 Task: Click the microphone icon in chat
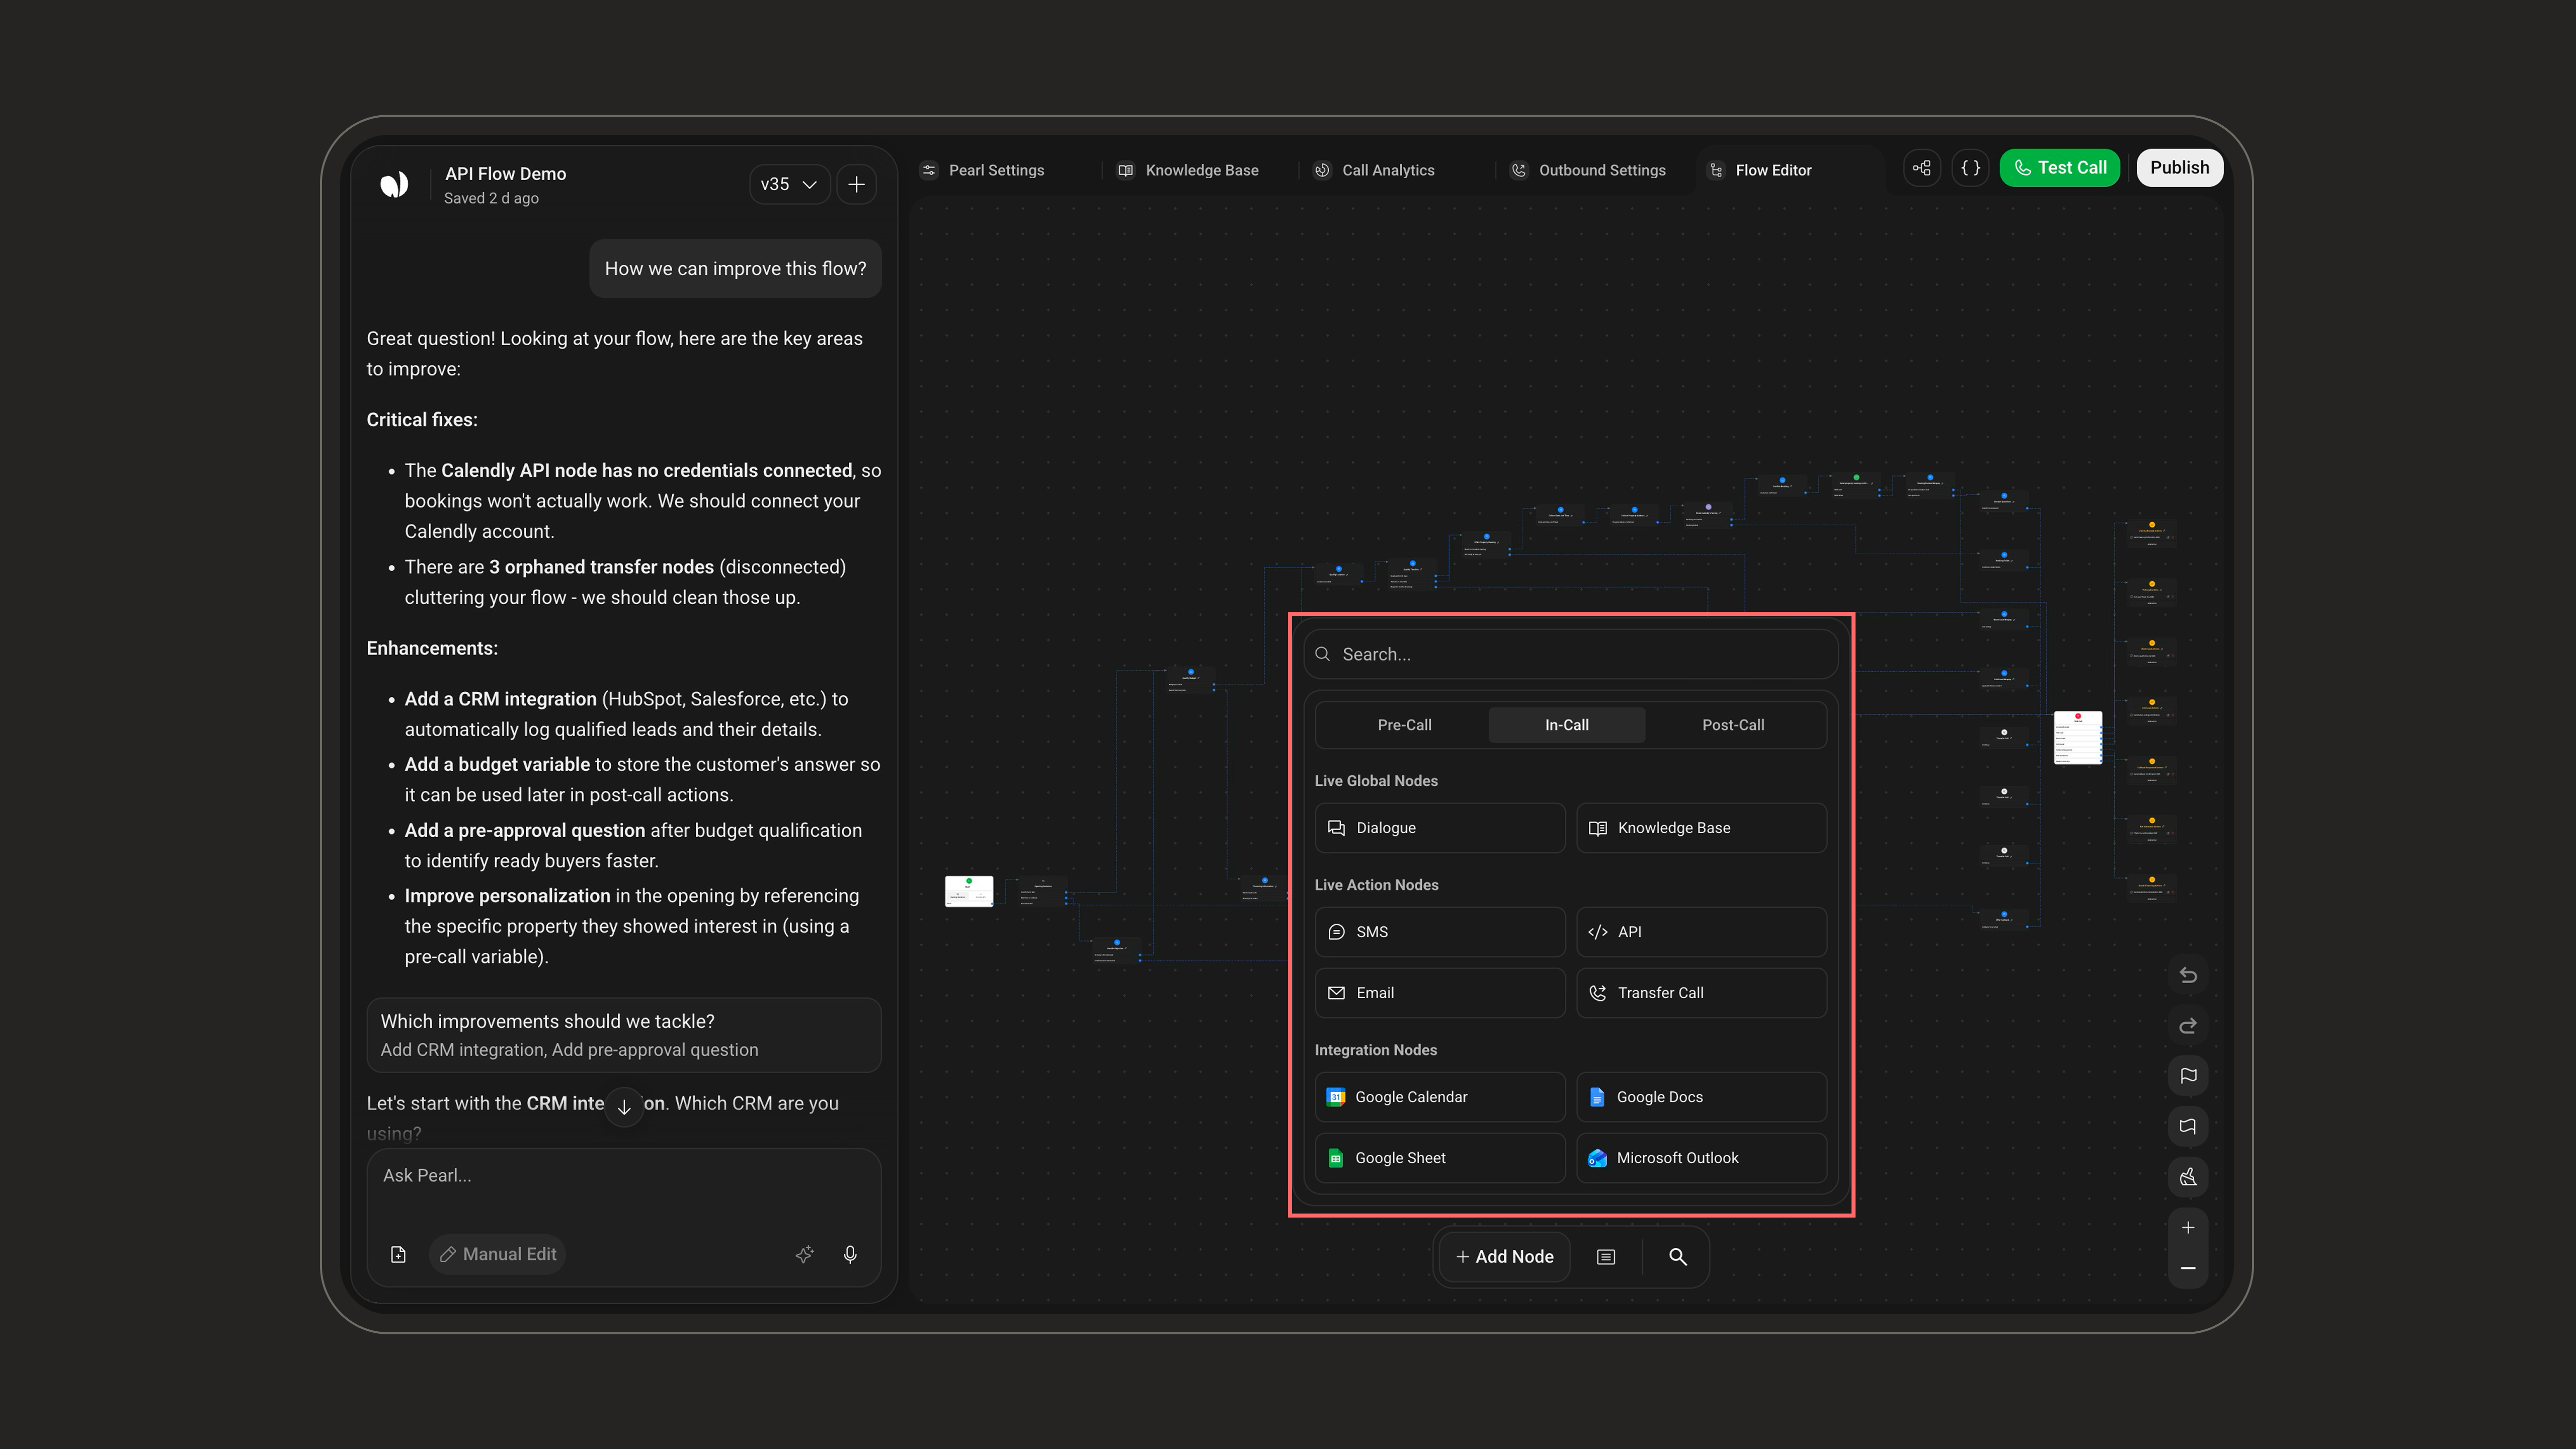tap(850, 1254)
